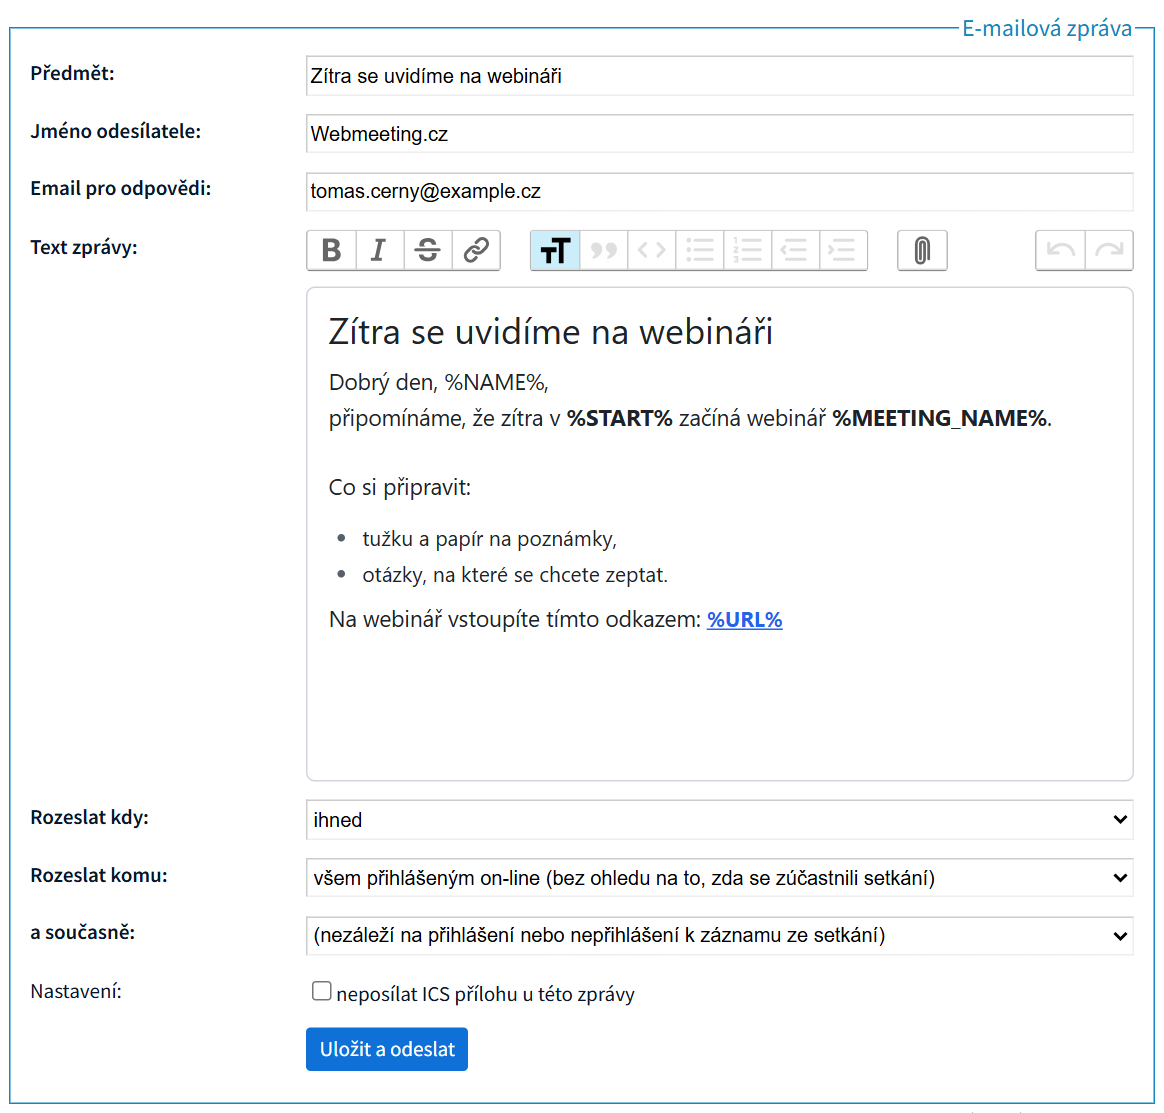Redo the last undone edit

[x=1109, y=250]
